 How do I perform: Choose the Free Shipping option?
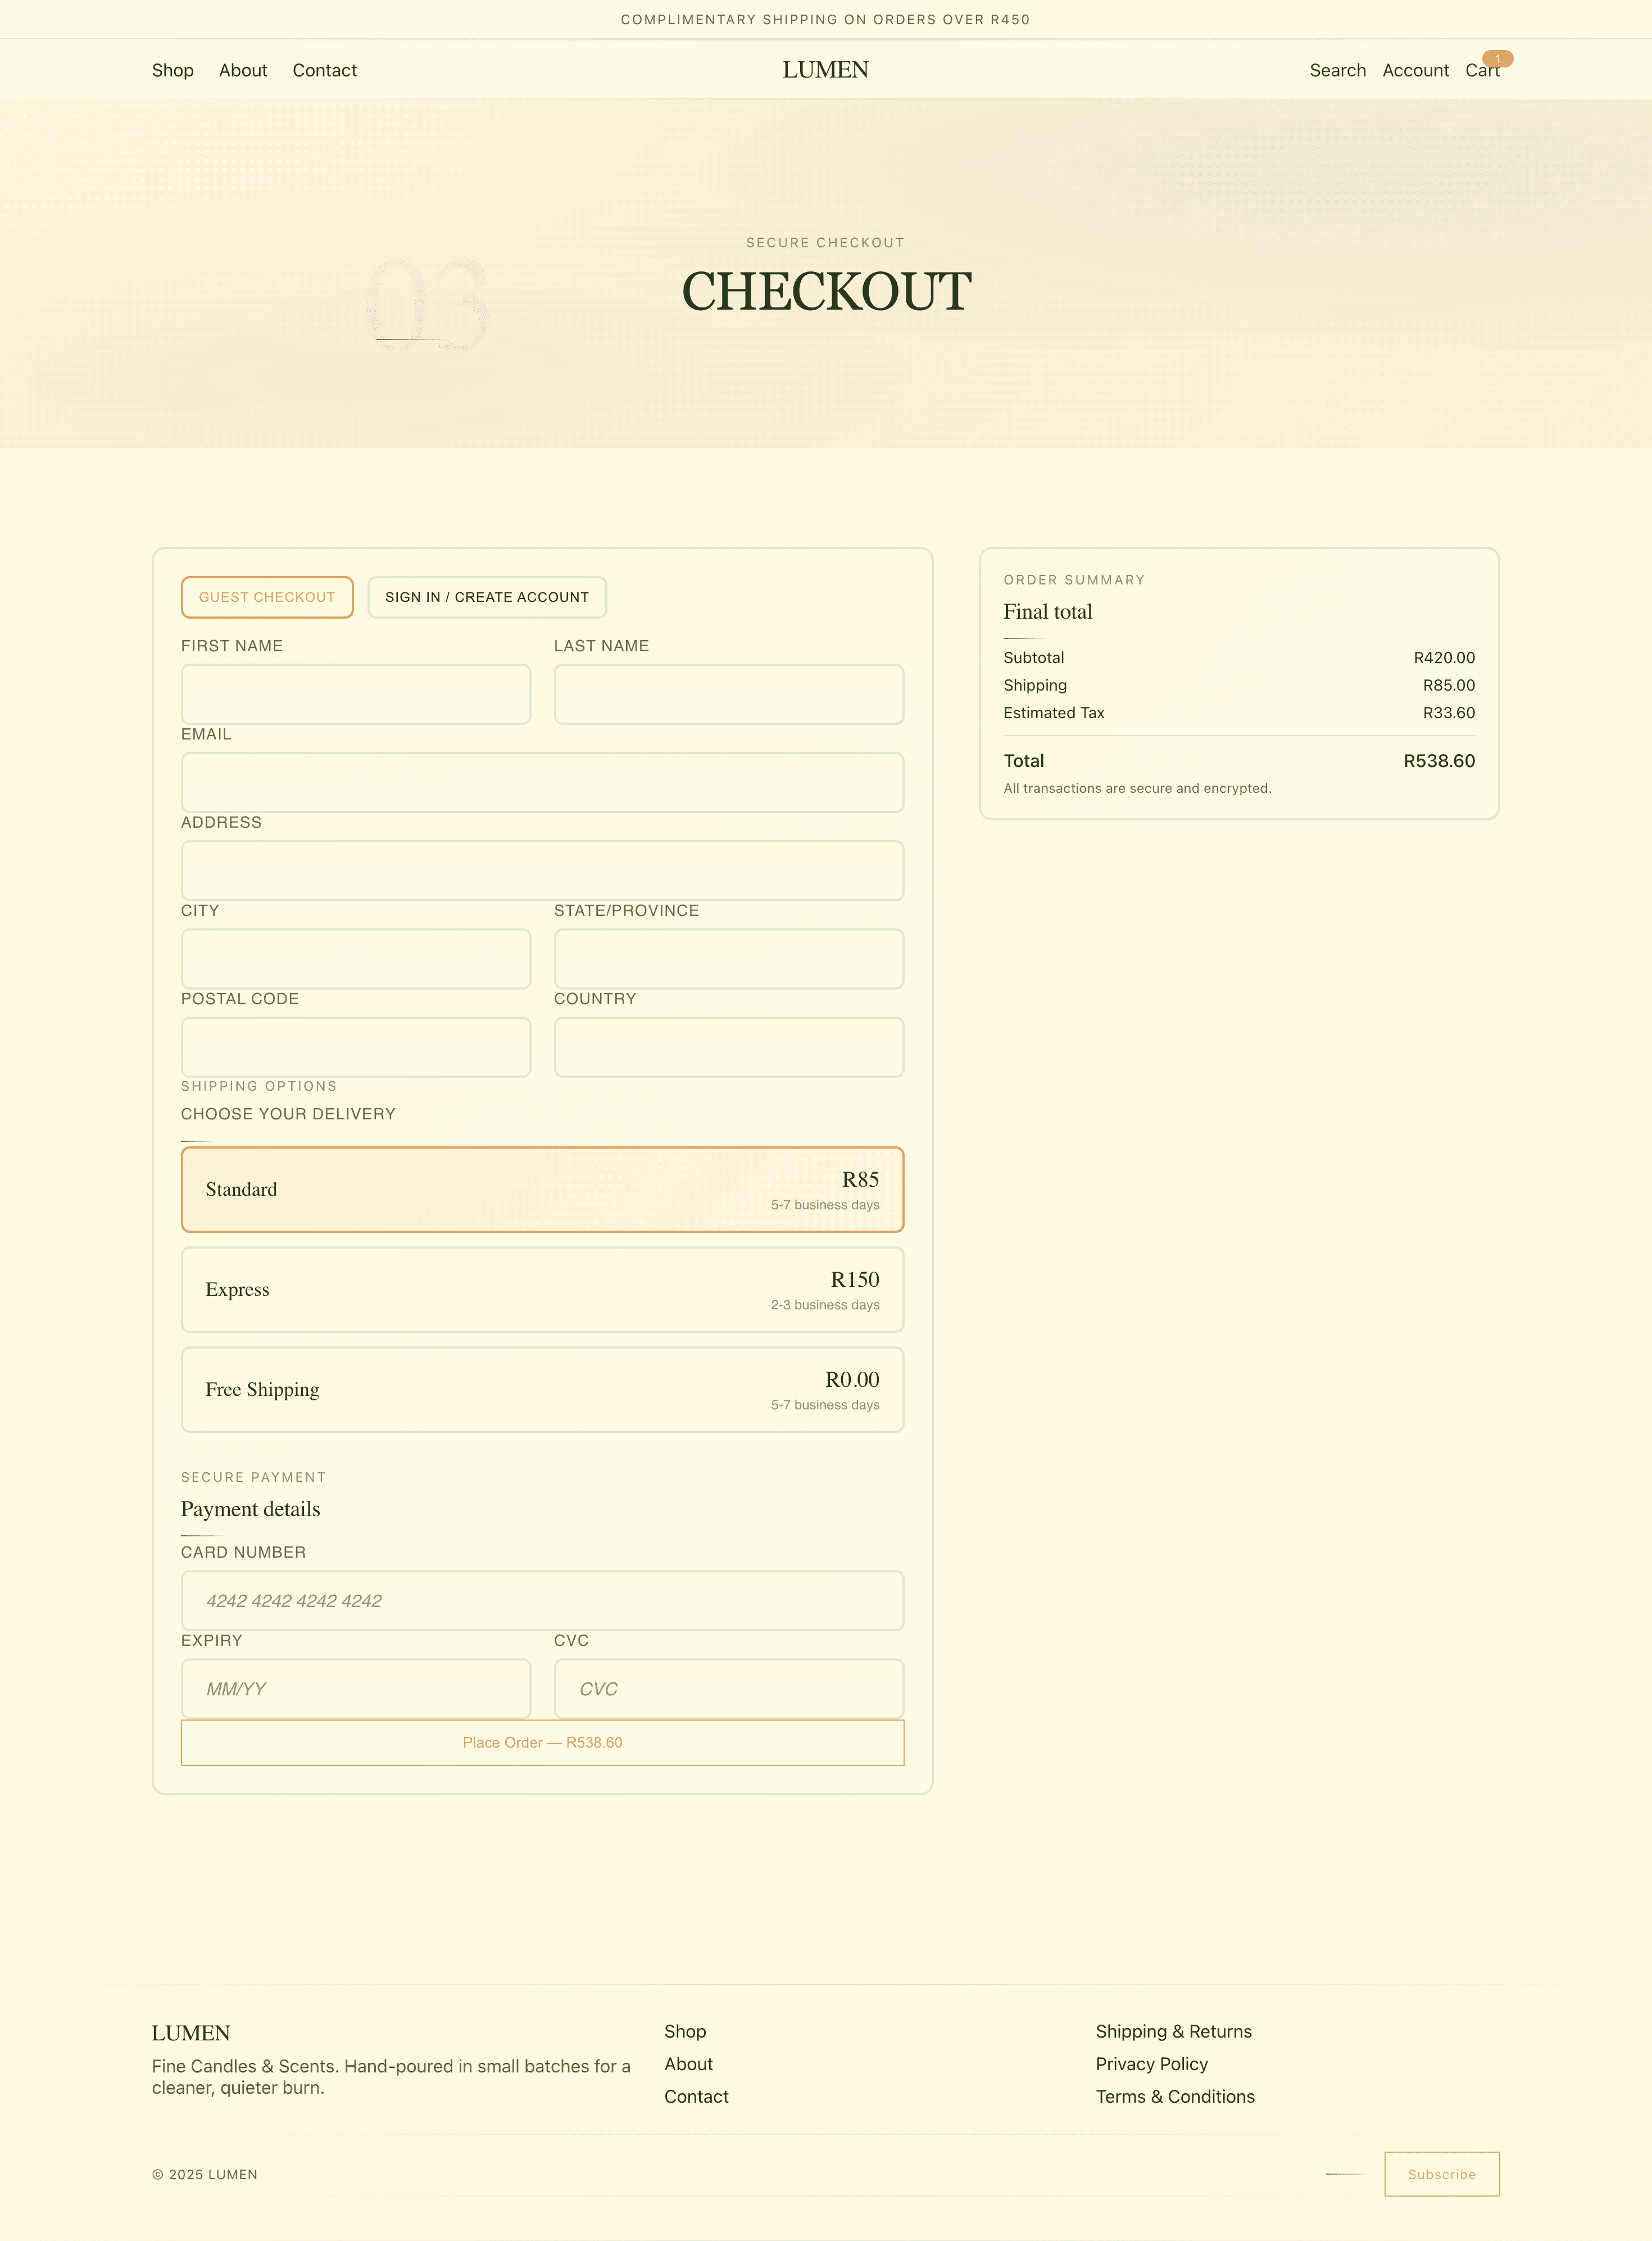[542, 1390]
